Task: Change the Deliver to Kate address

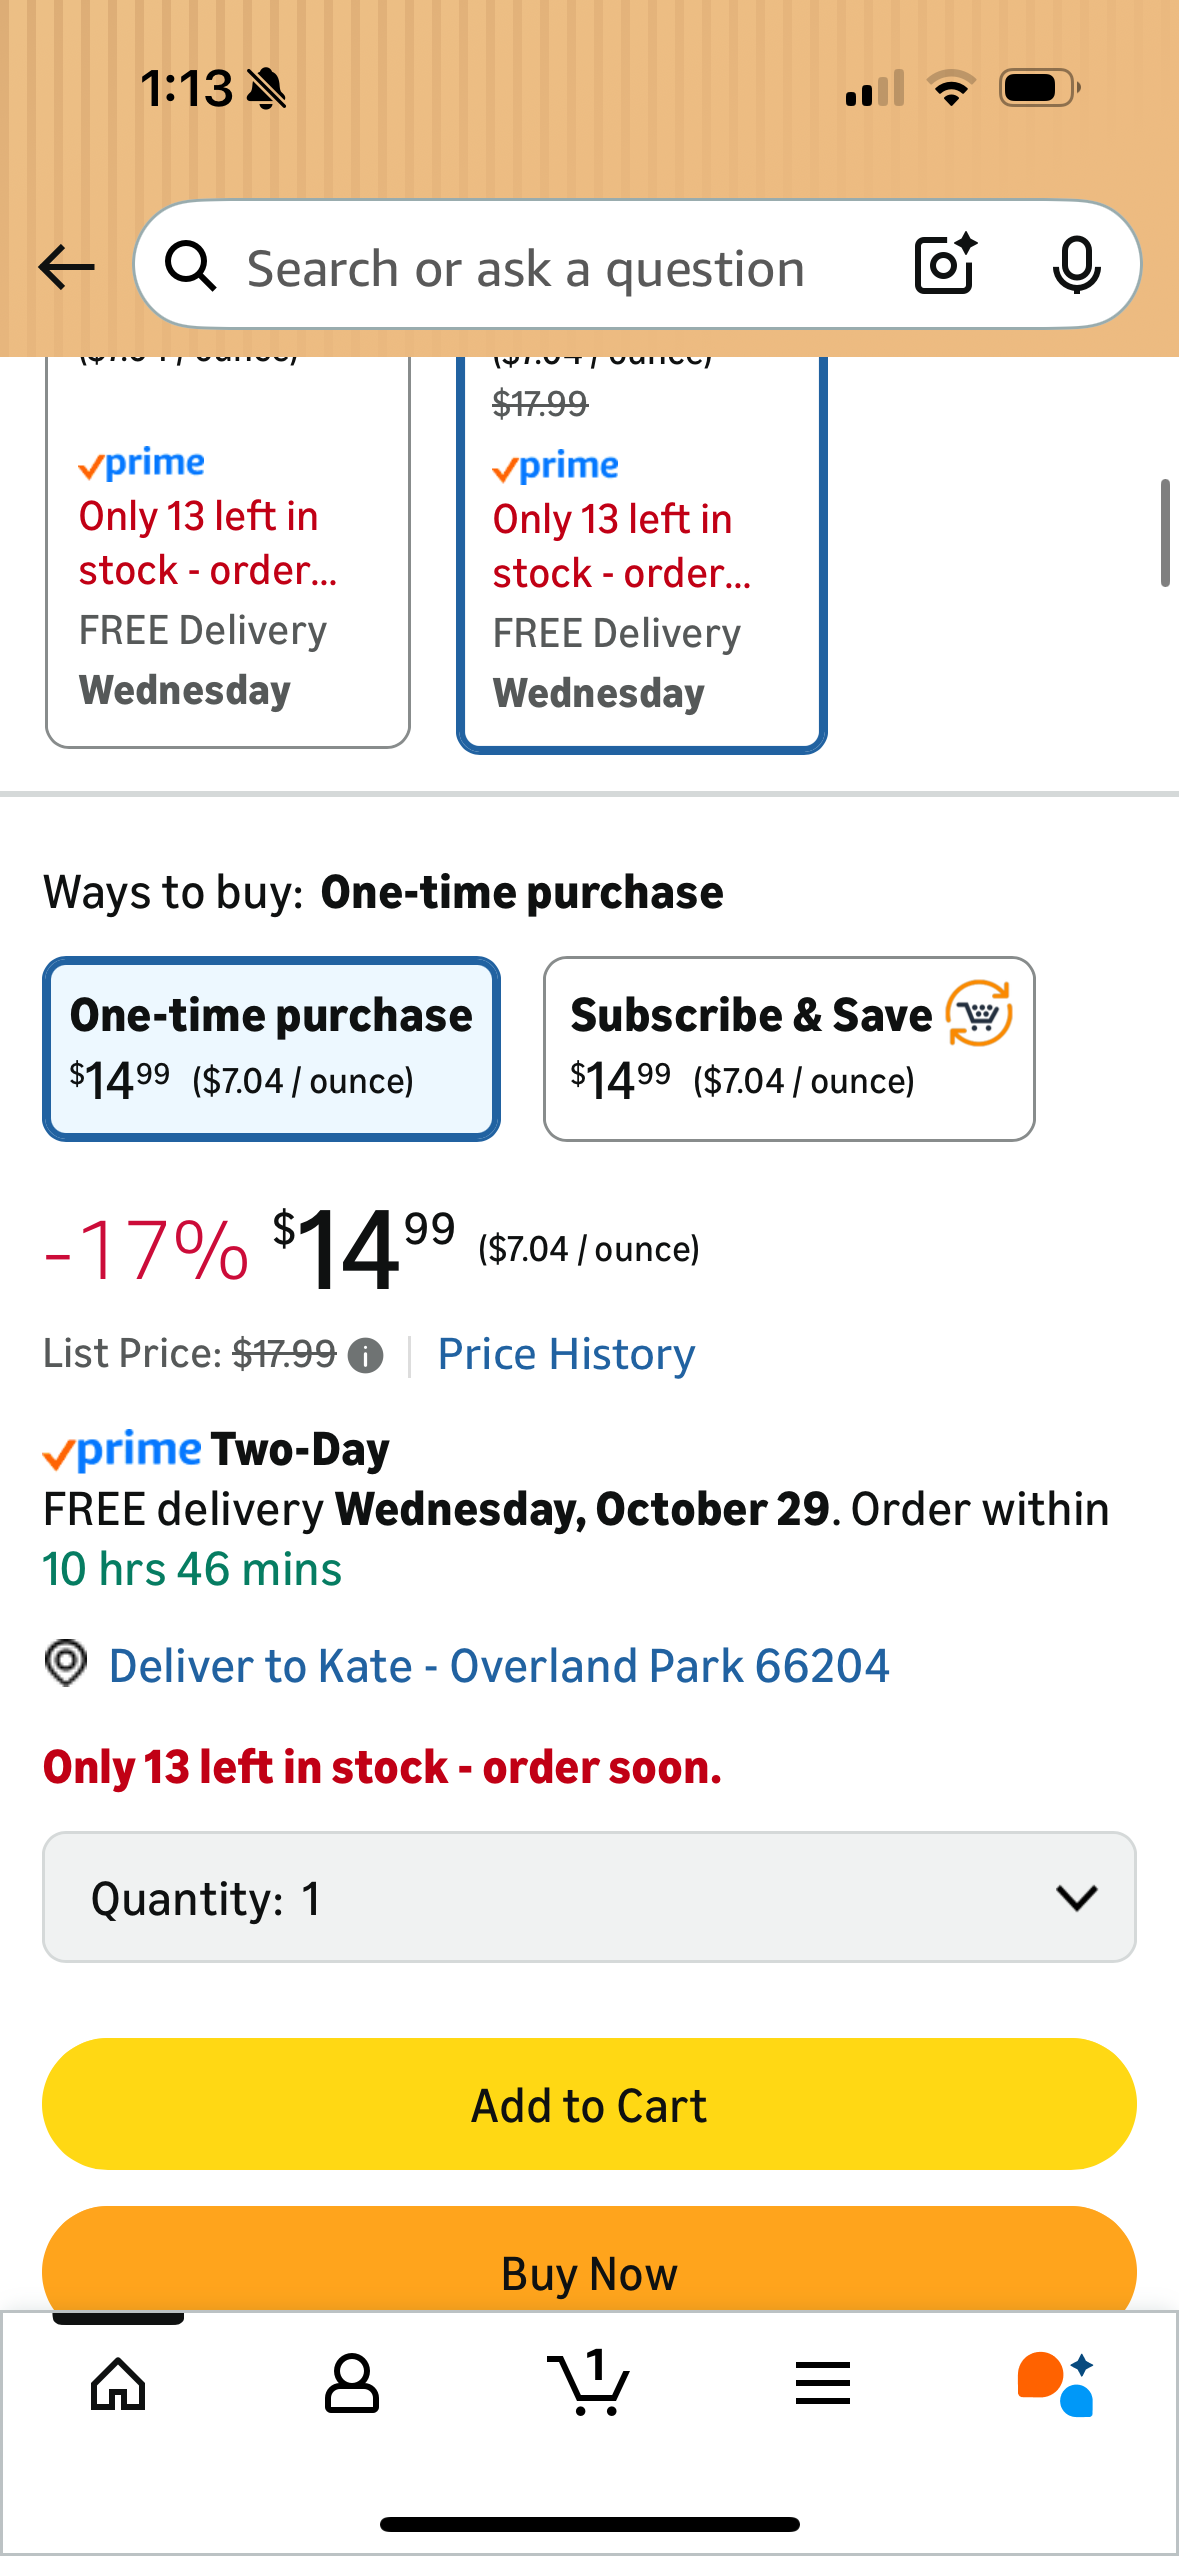Action: click(499, 1666)
